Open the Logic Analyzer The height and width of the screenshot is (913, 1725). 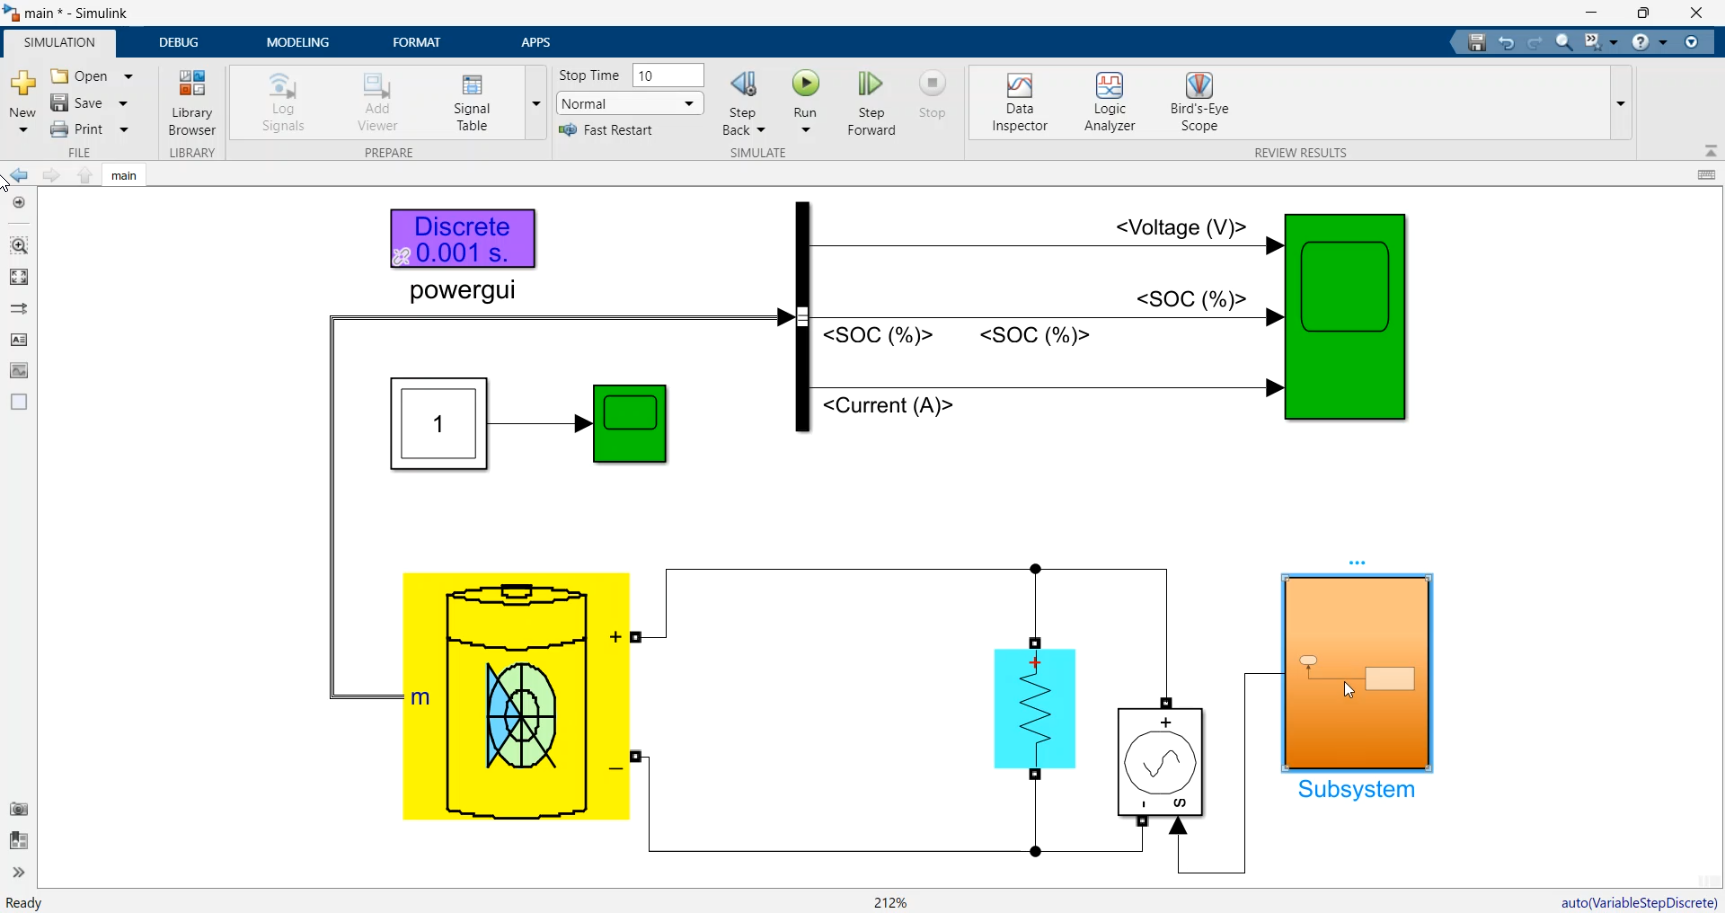[1110, 102]
